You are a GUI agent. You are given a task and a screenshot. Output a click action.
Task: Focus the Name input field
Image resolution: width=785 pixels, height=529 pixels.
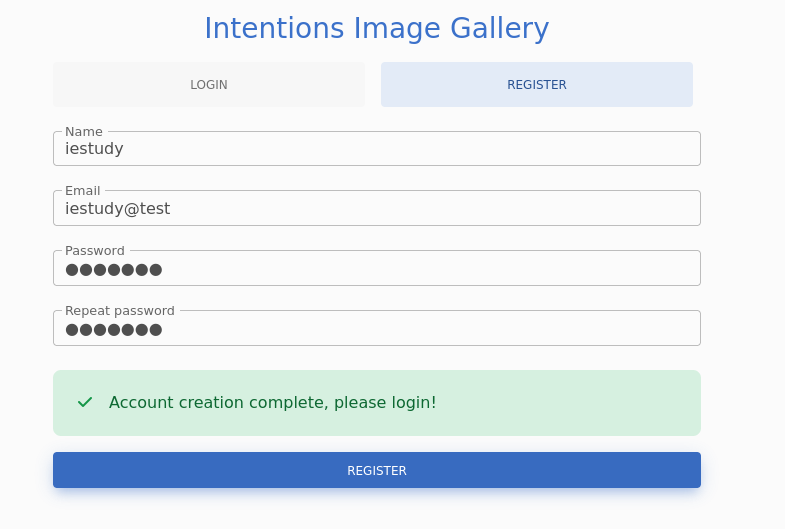[x=377, y=149]
